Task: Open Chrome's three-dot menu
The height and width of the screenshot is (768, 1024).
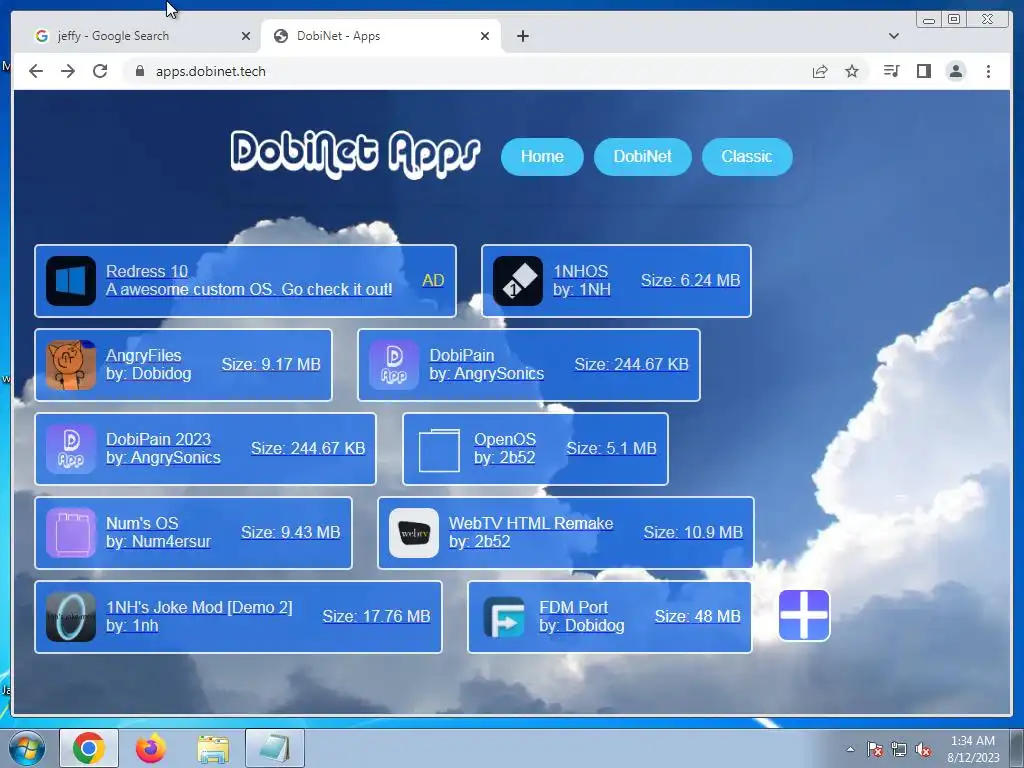Action: coord(988,71)
